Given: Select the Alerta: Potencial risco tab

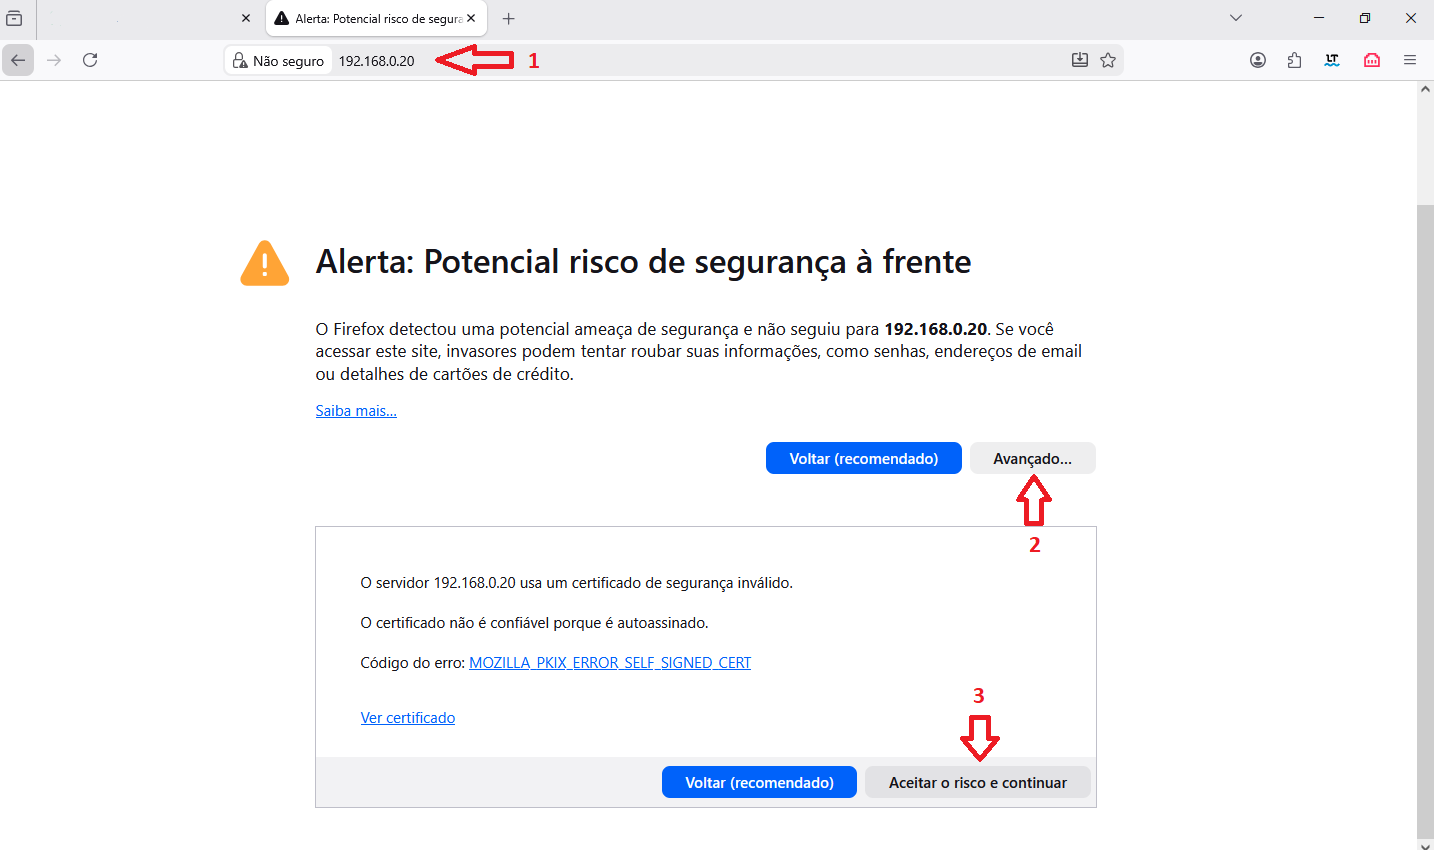Looking at the screenshot, I should coord(369,18).
